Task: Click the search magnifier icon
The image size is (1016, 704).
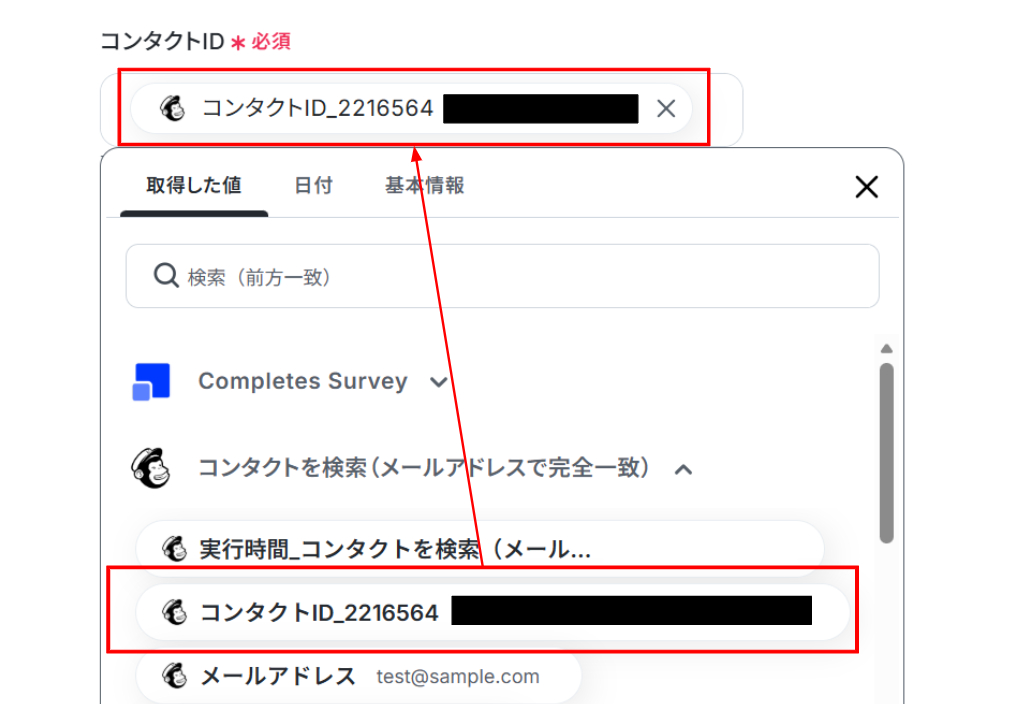Action: pyautogui.click(x=165, y=276)
